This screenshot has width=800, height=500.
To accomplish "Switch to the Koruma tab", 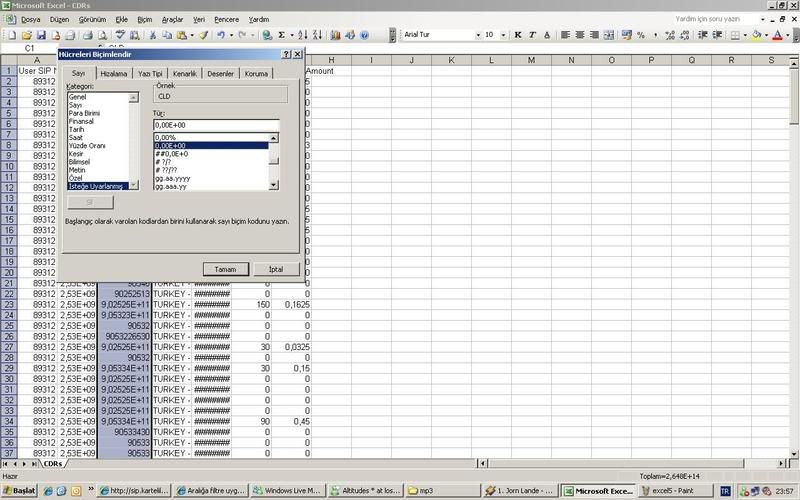I will 256,73.
